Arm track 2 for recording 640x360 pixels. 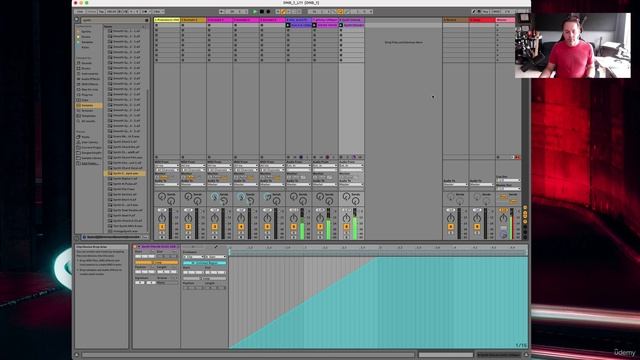[188, 237]
